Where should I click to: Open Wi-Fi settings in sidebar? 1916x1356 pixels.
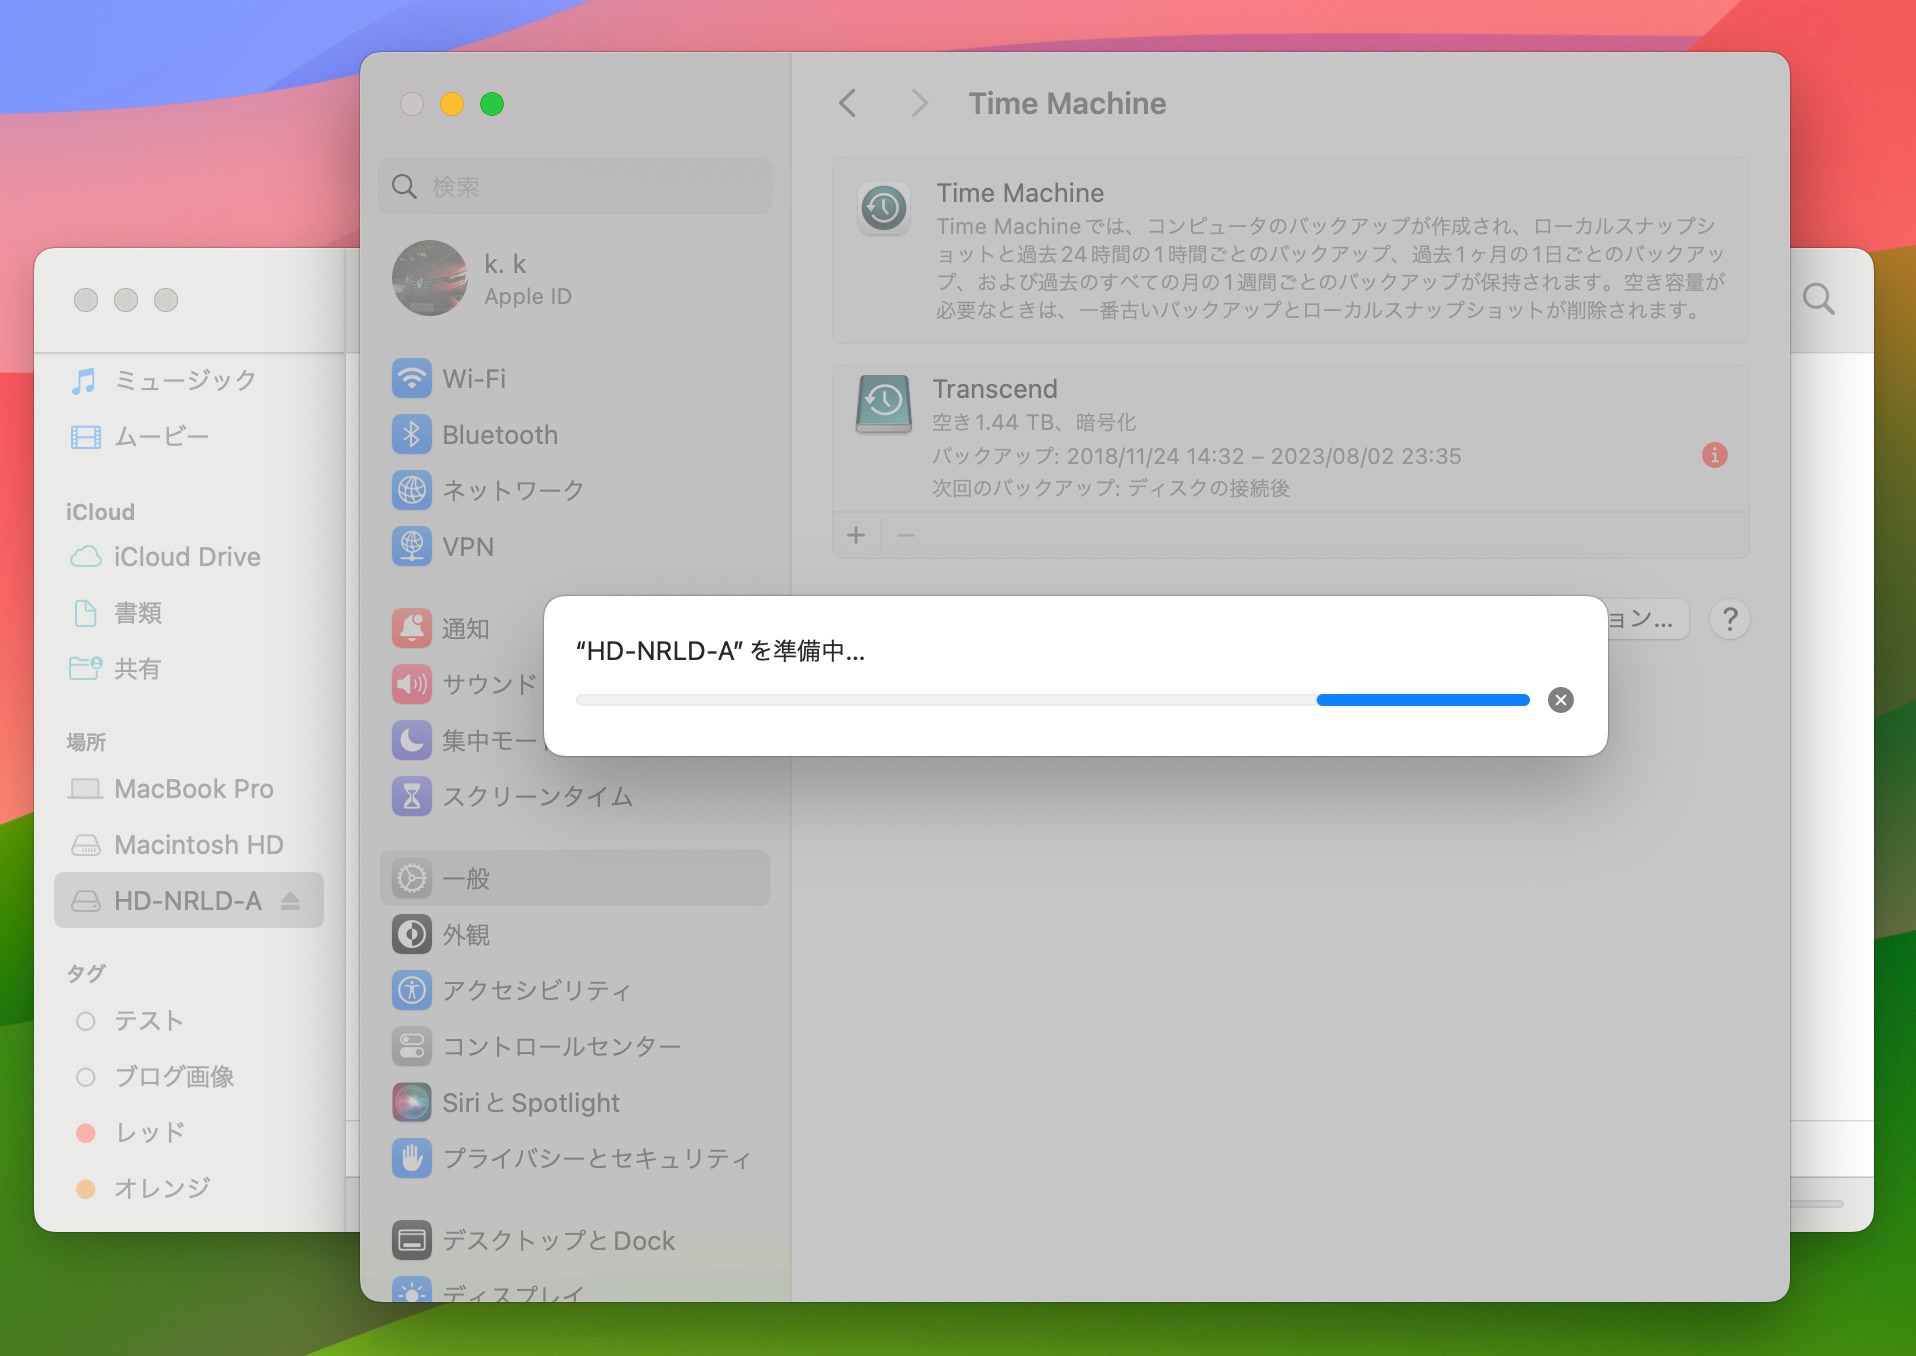point(575,379)
